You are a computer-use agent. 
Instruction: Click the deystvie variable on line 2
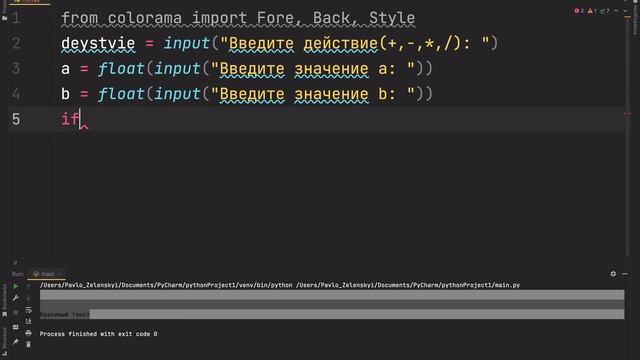98,43
